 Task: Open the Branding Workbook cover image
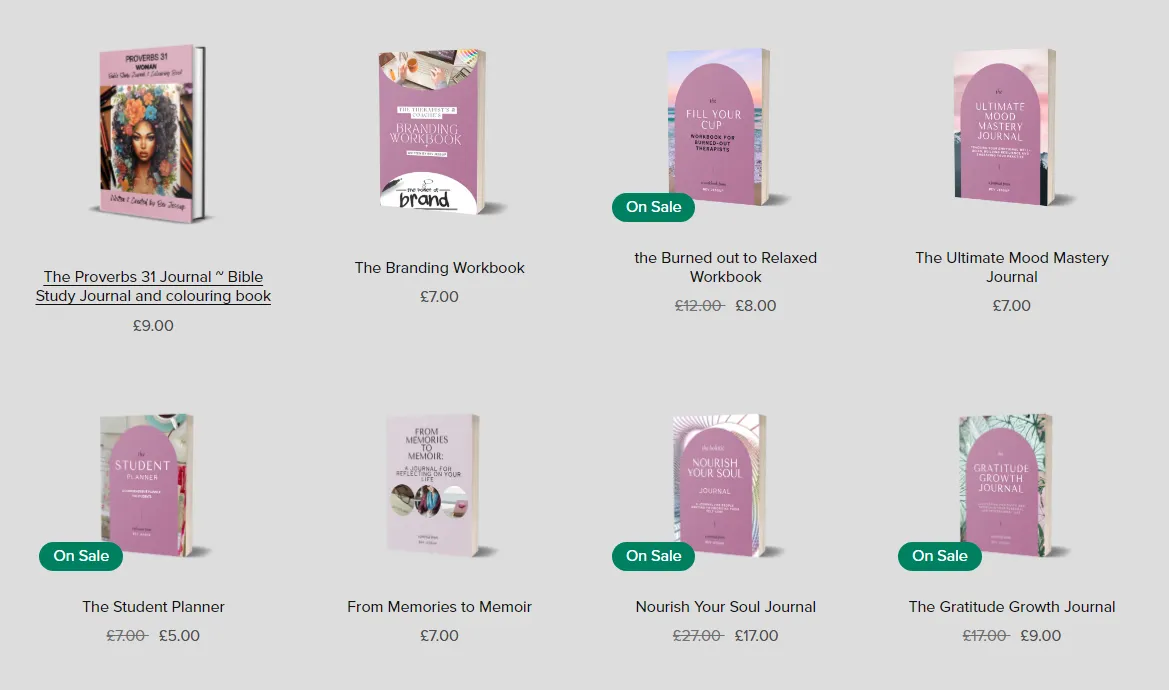pyautogui.click(x=440, y=132)
